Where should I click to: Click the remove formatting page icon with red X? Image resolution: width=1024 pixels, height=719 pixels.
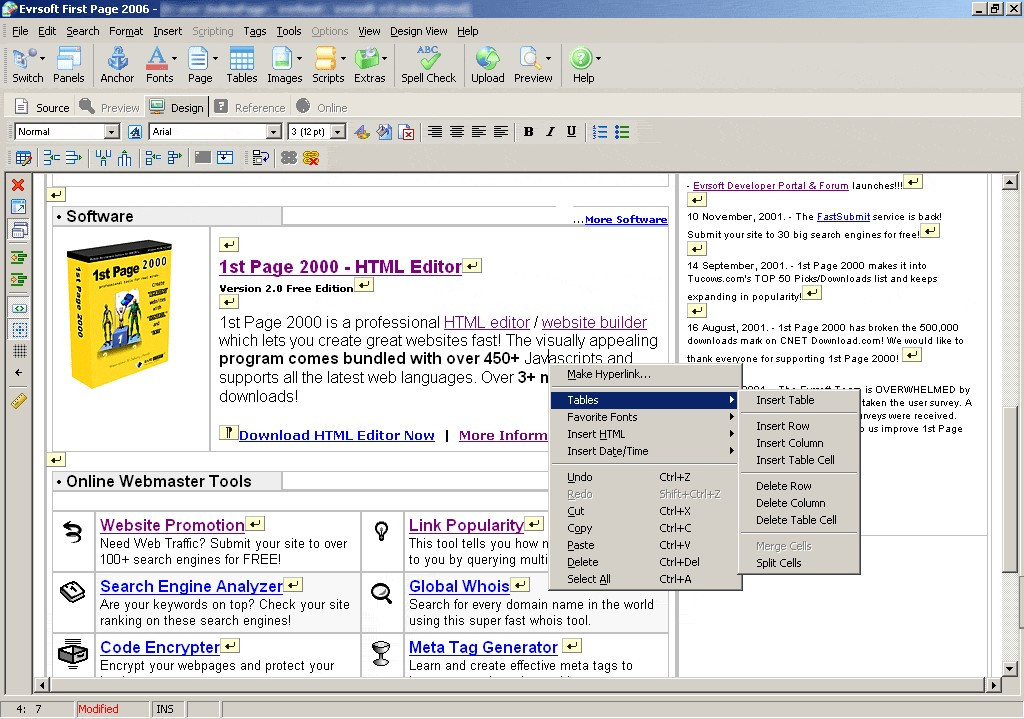pos(406,132)
